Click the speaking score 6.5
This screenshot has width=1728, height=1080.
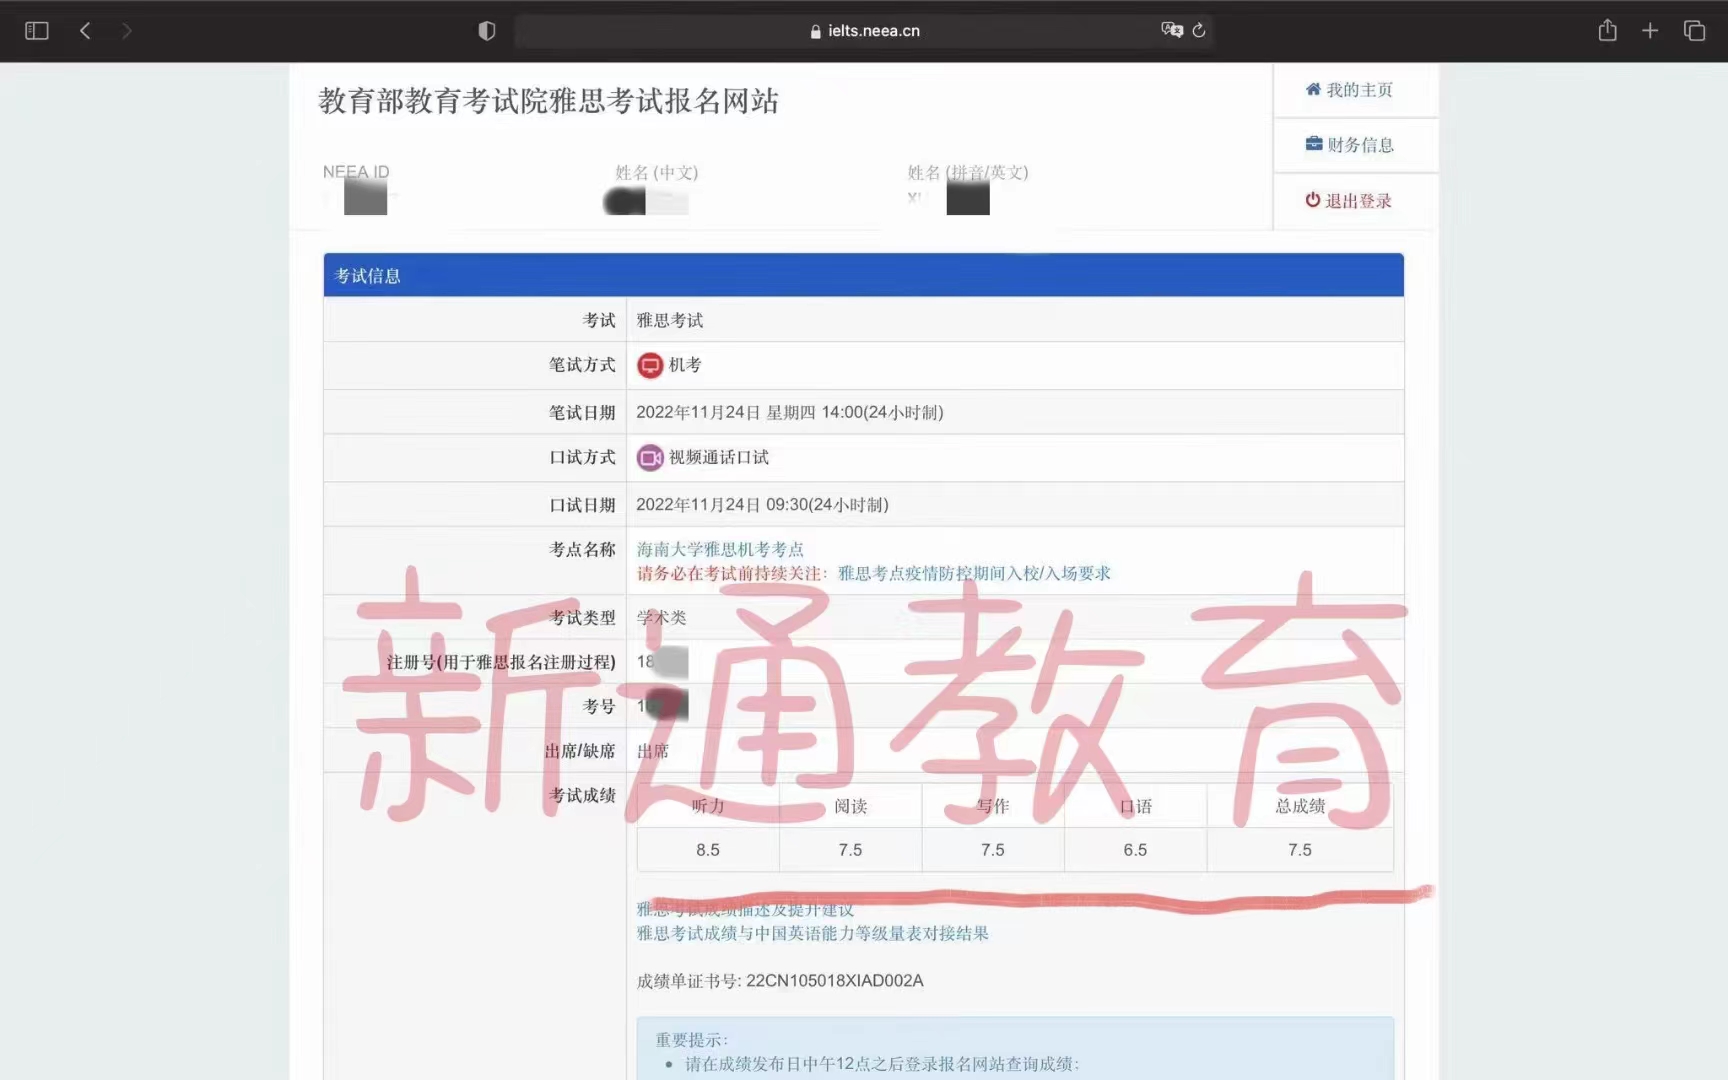[1135, 850]
